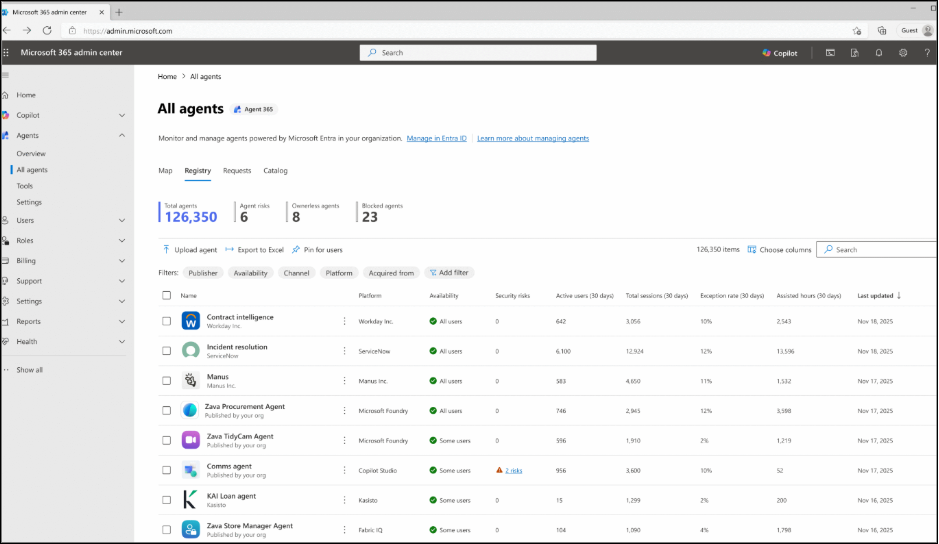The width and height of the screenshot is (939, 544).
Task: Open the app launcher waffle icon
Action: (6, 53)
